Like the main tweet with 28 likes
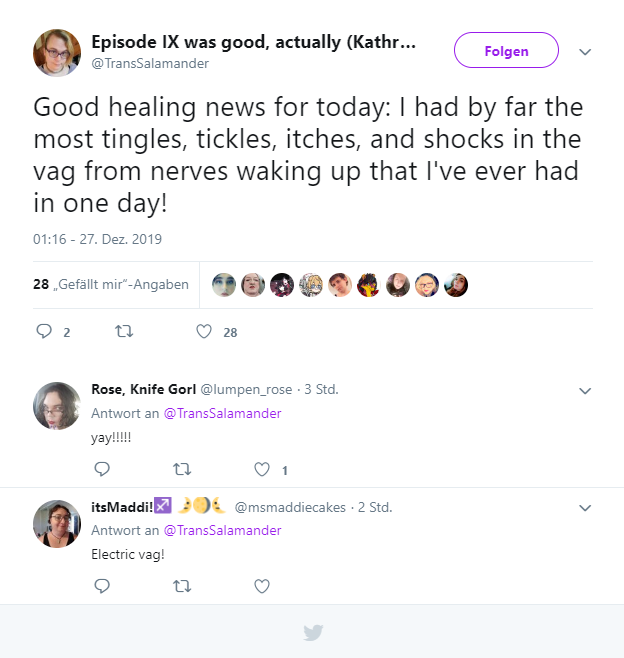 click(204, 331)
